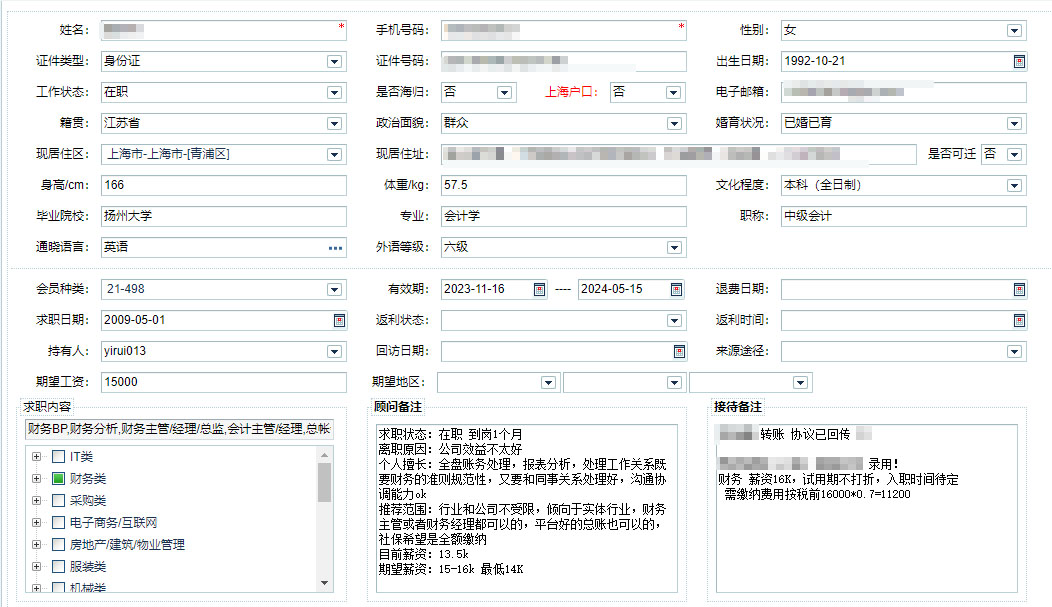Check the 采购类 checkbox

pyautogui.click(x=58, y=500)
